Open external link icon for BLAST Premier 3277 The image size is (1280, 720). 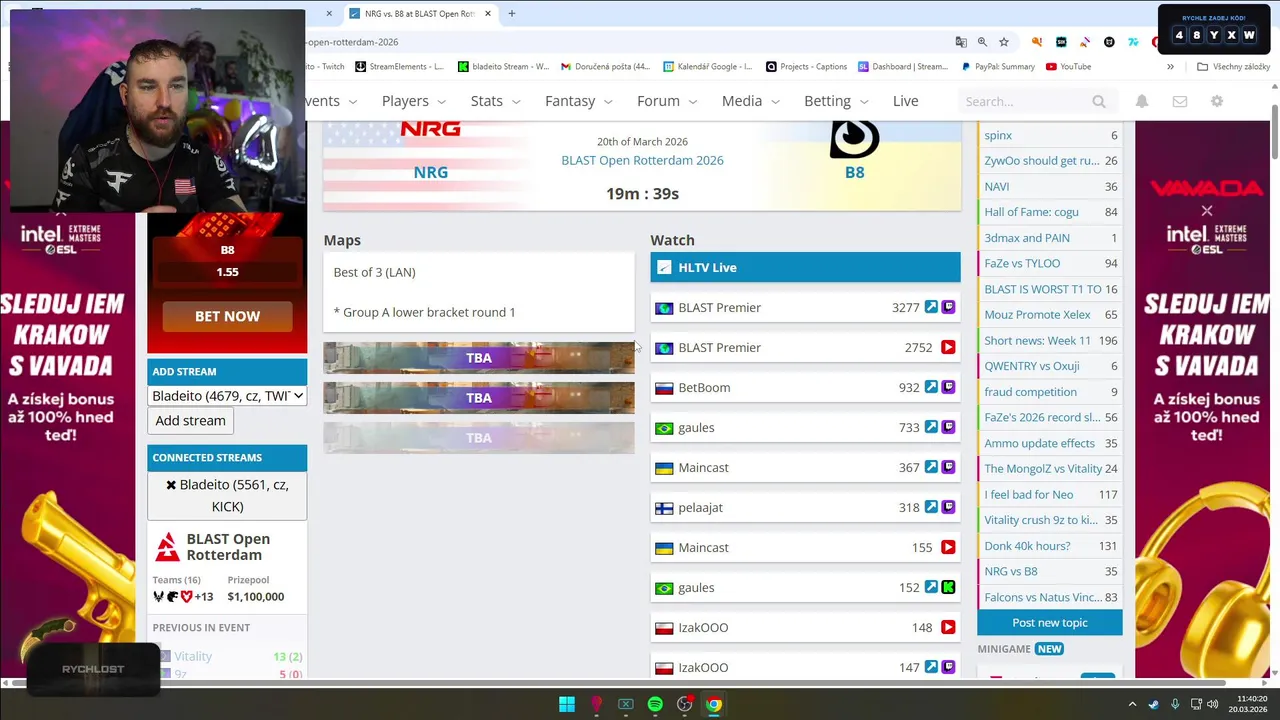[931, 307]
